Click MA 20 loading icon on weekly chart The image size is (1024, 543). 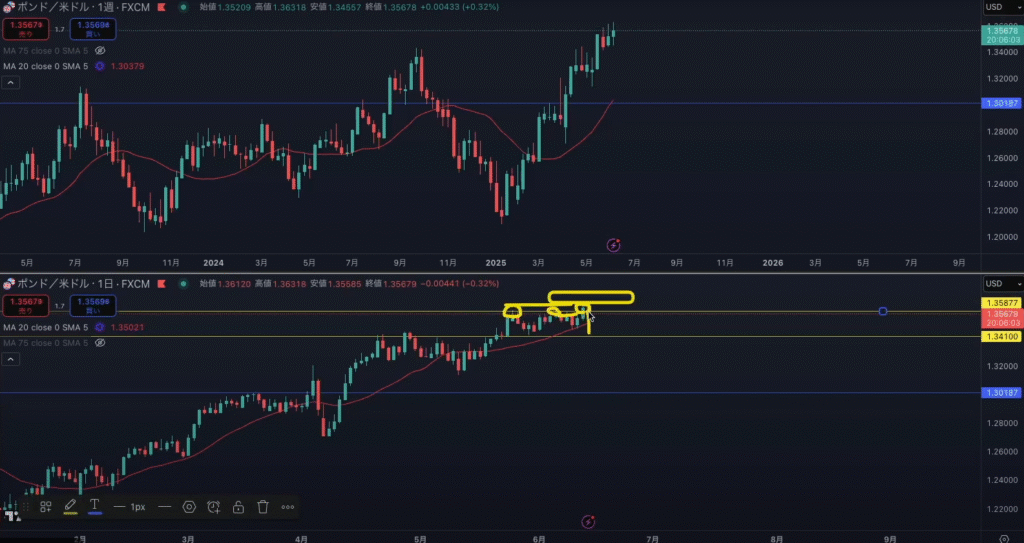(100, 66)
